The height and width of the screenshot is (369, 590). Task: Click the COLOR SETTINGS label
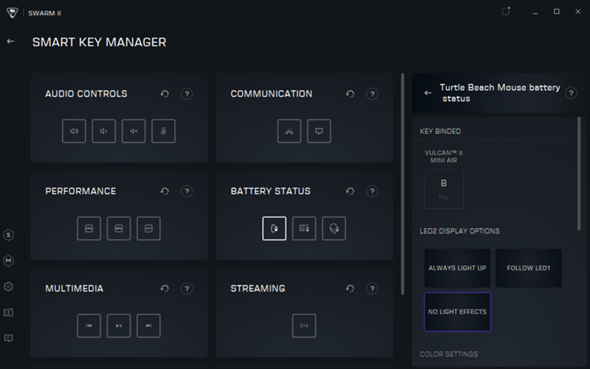[x=449, y=354]
